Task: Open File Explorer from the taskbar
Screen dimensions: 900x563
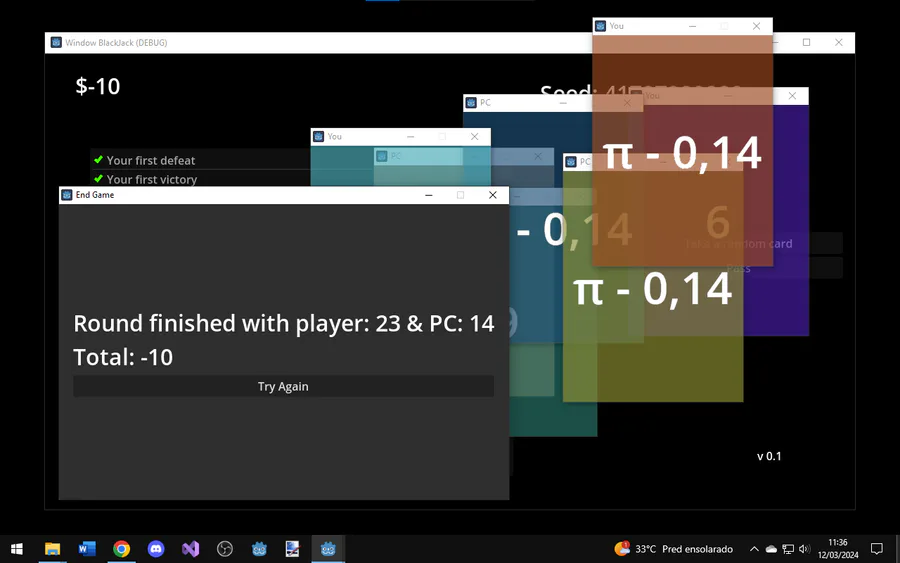Action: pos(52,549)
